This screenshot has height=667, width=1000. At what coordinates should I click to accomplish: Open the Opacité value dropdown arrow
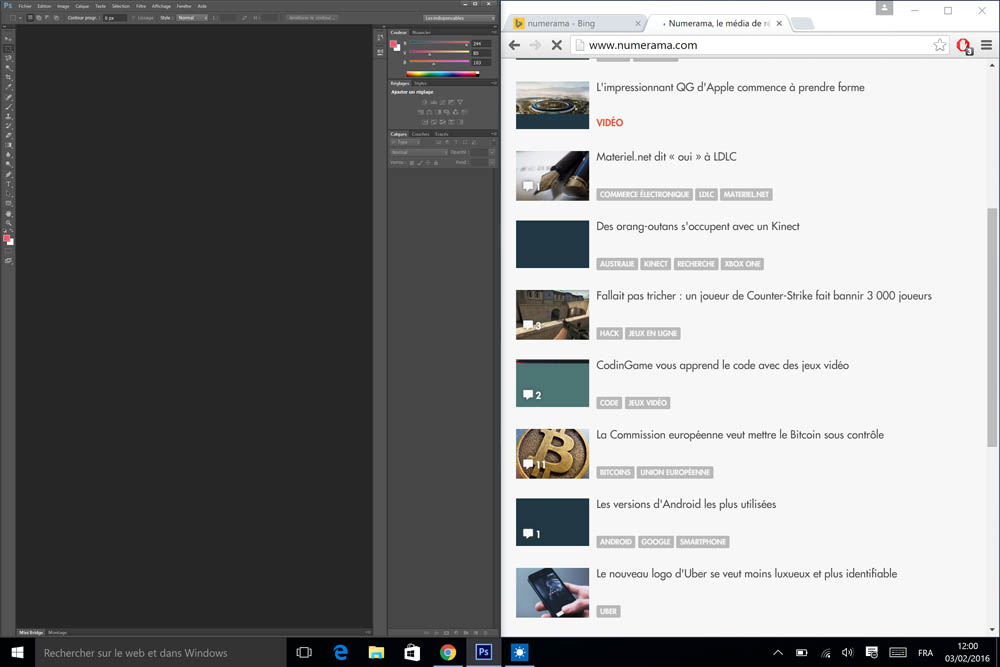pyautogui.click(x=492, y=152)
